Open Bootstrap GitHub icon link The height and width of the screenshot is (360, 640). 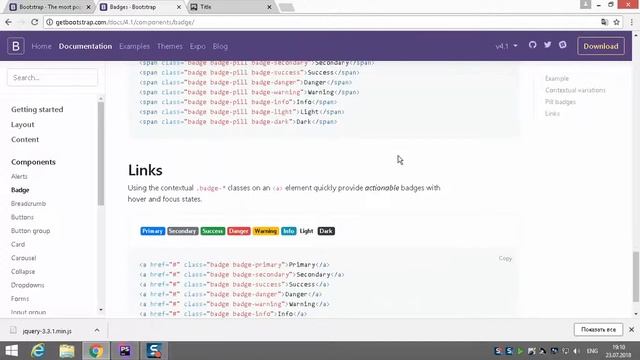[532, 45]
